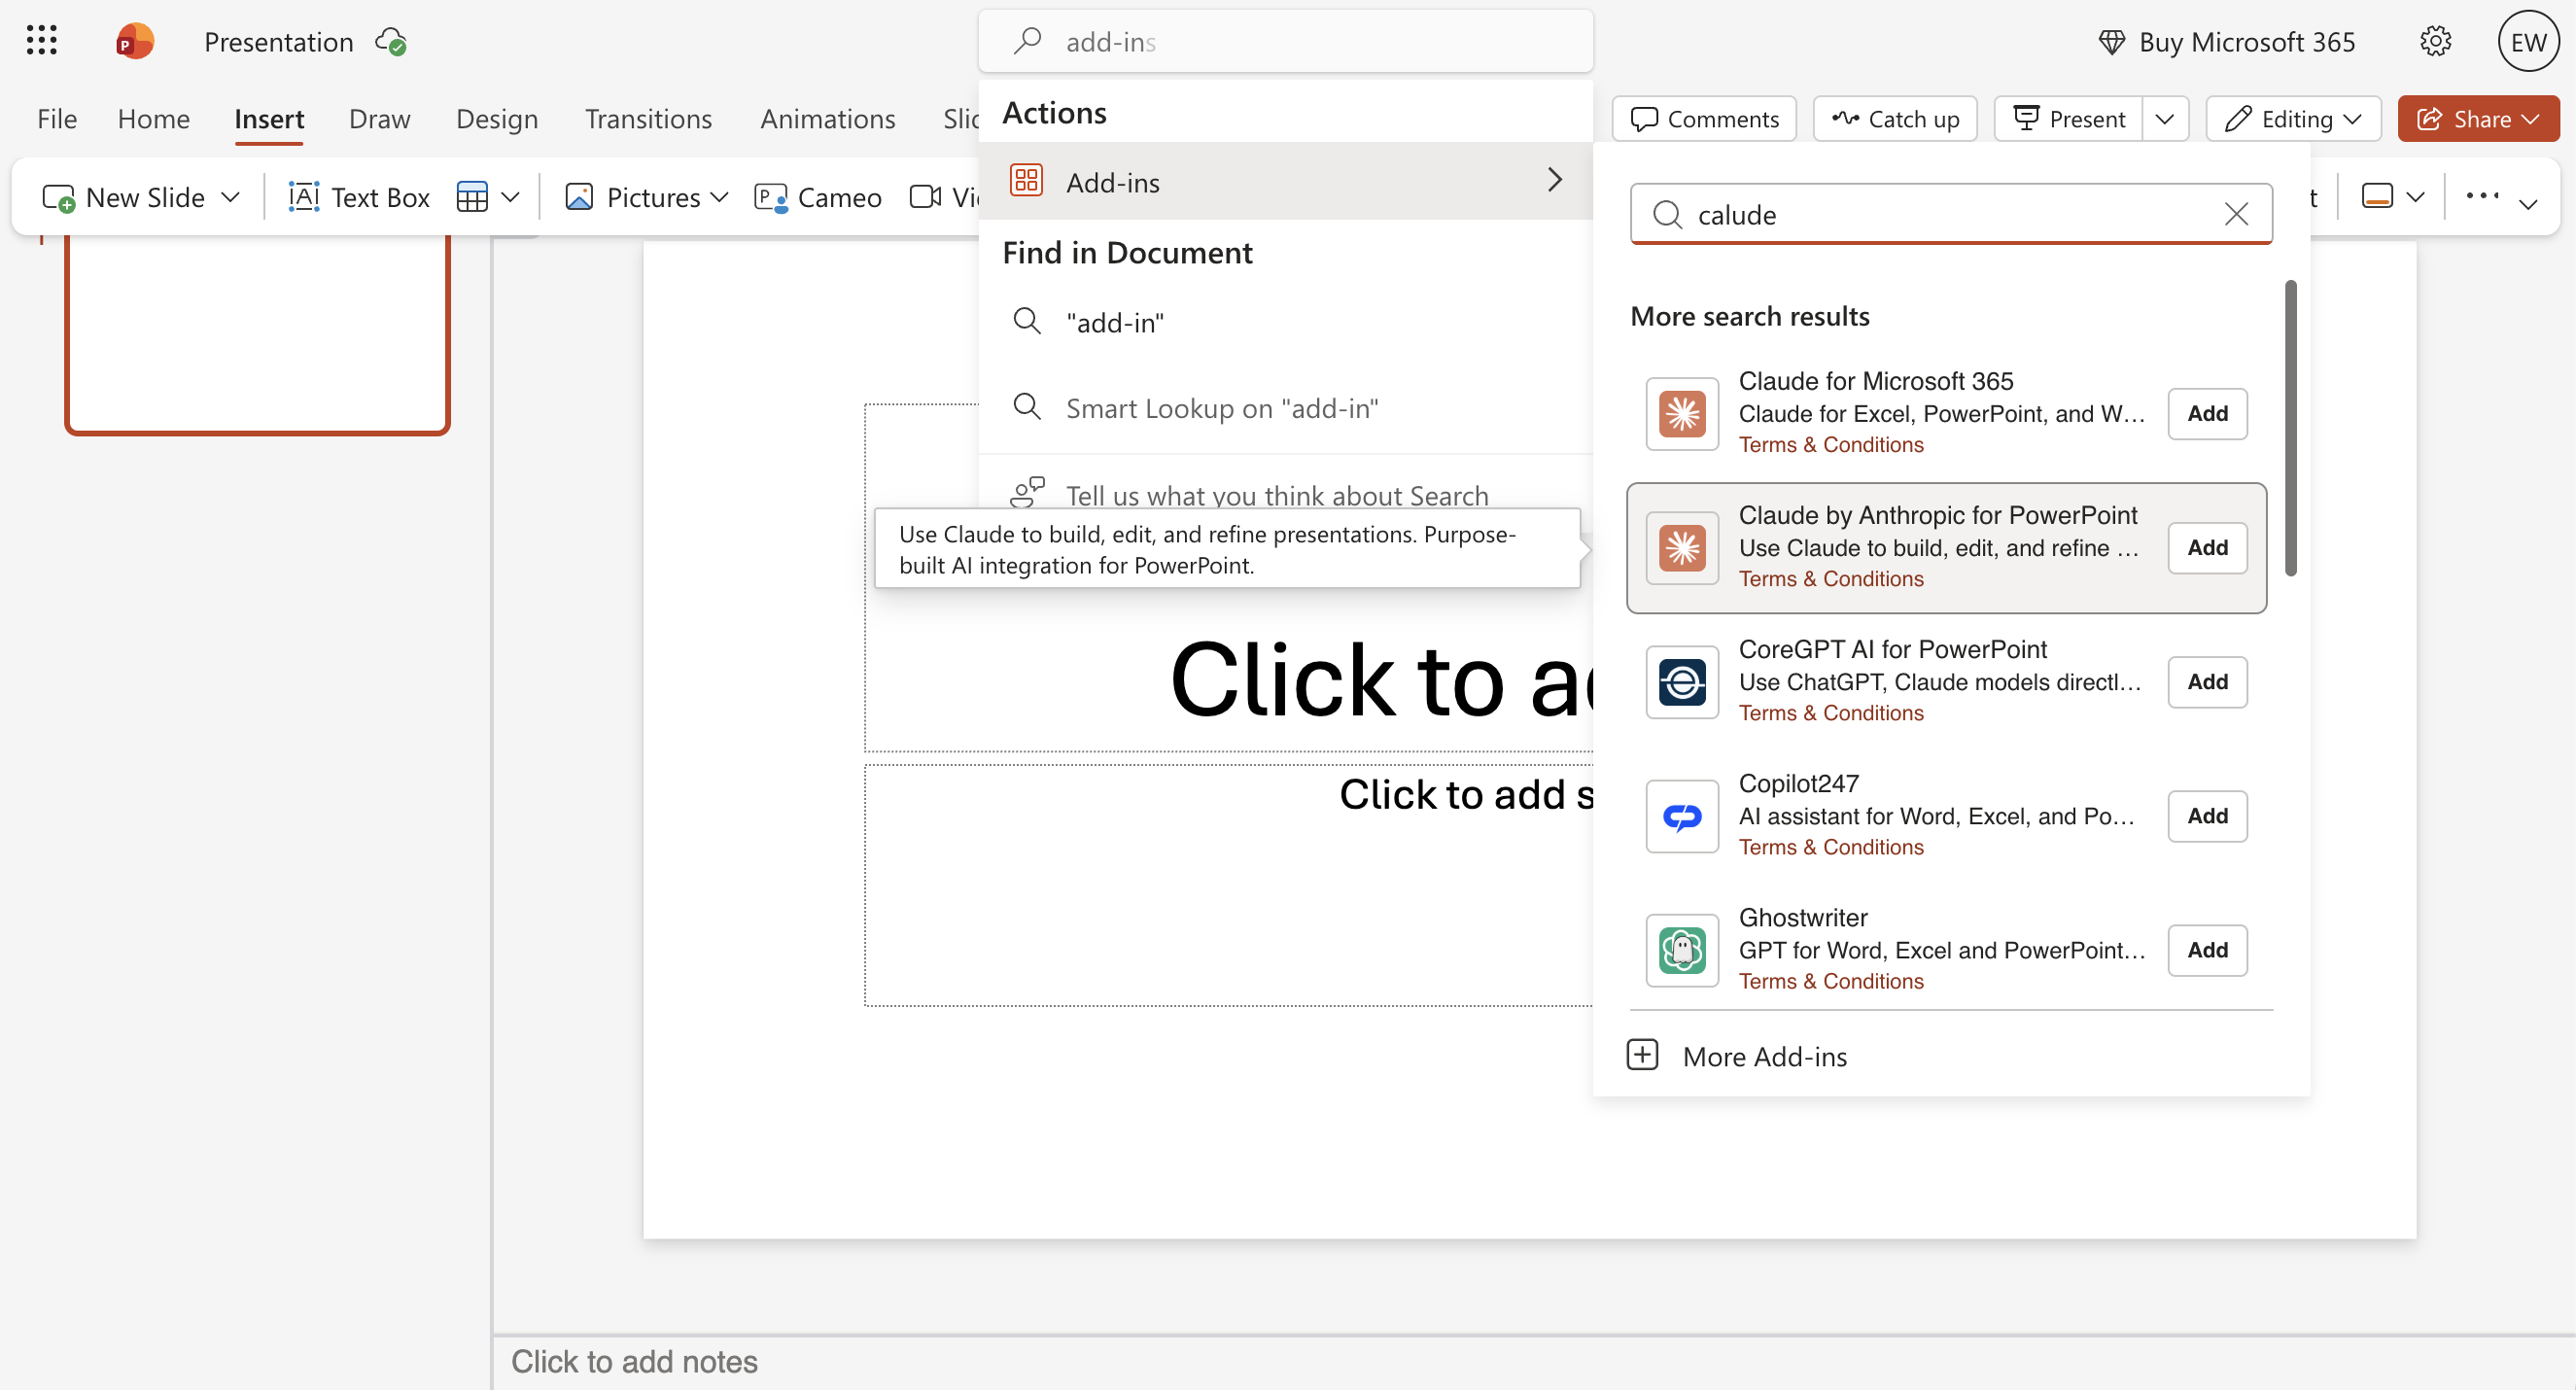Expand the Add-ins submenu chevron
Image resolution: width=2576 pixels, height=1390 pixels.
[x=1554, y=180]
